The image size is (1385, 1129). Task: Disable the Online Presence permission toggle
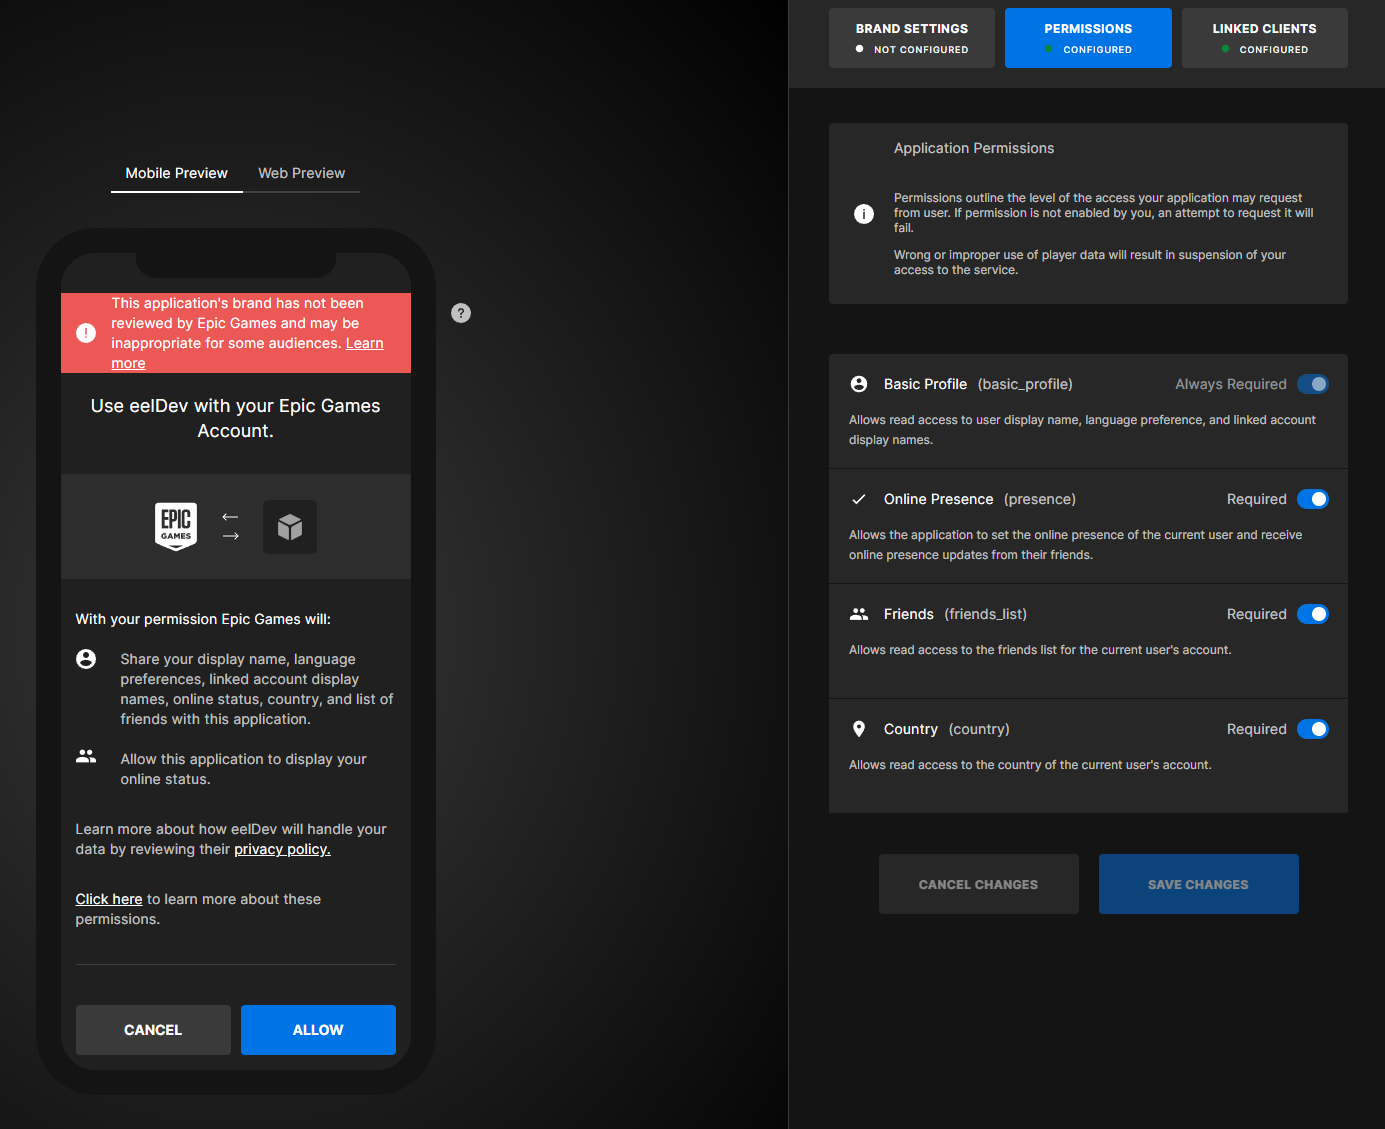[x=1312, y=499]
